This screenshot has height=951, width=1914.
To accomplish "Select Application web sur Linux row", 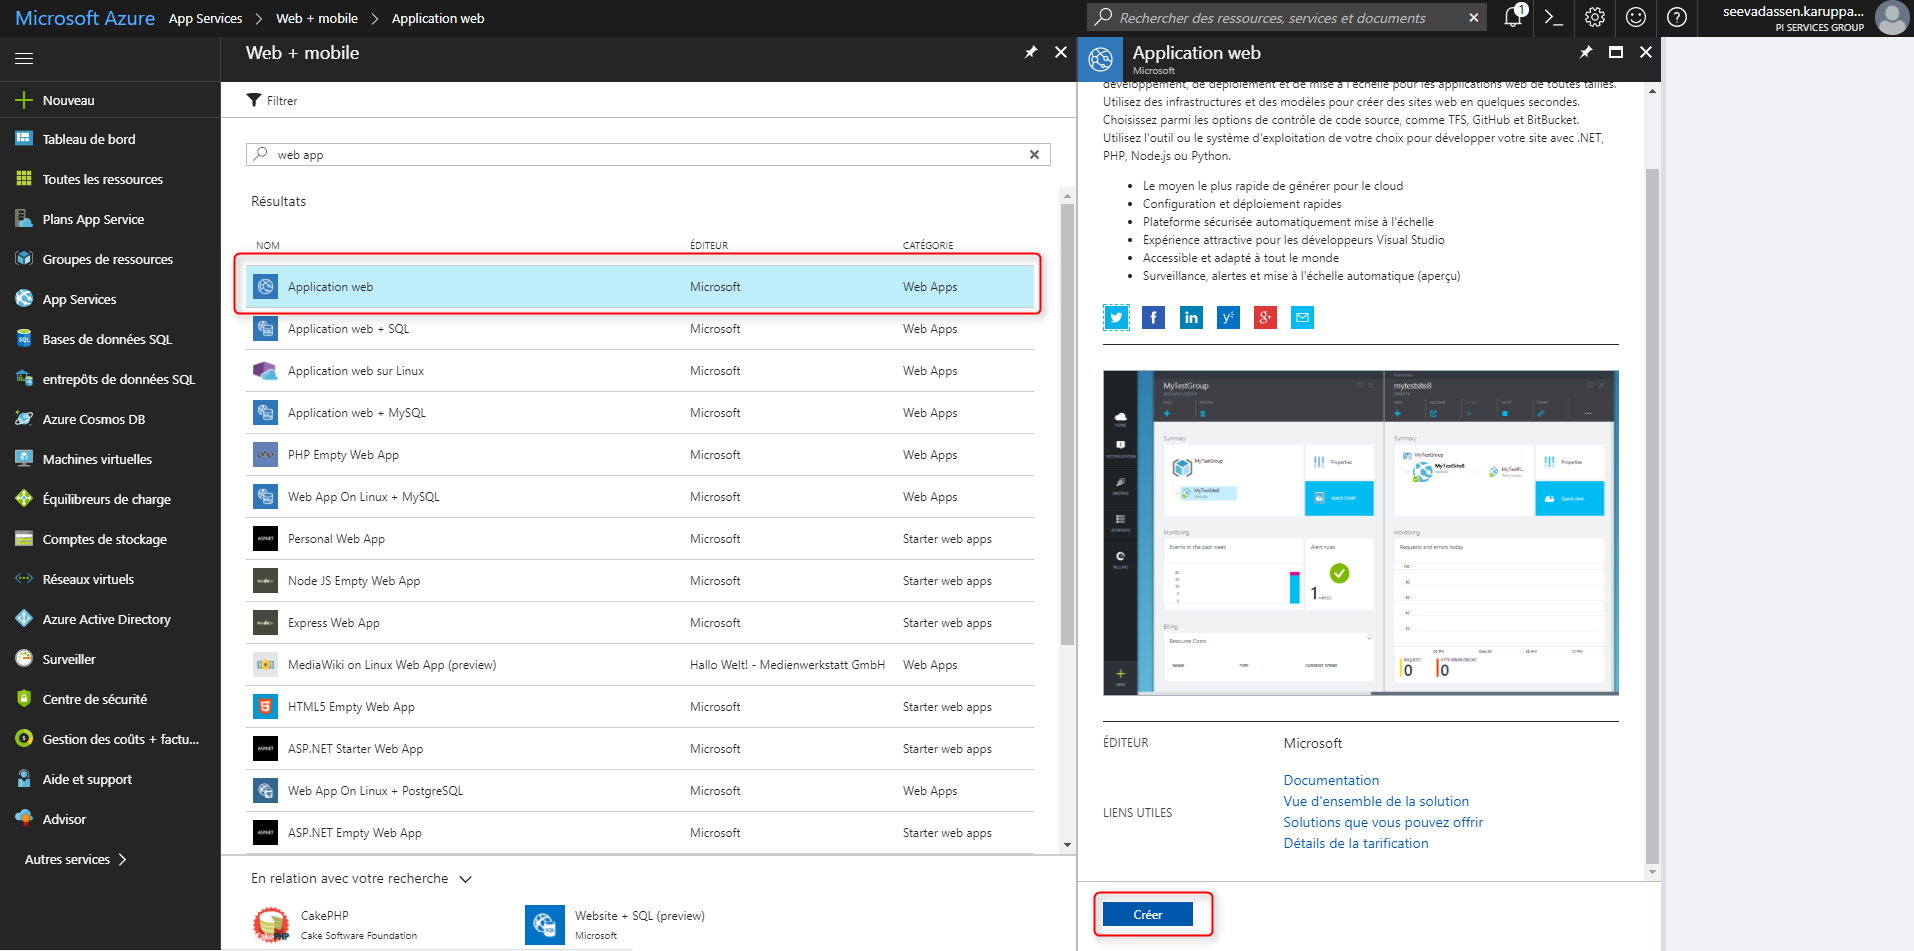I will 640,371.
